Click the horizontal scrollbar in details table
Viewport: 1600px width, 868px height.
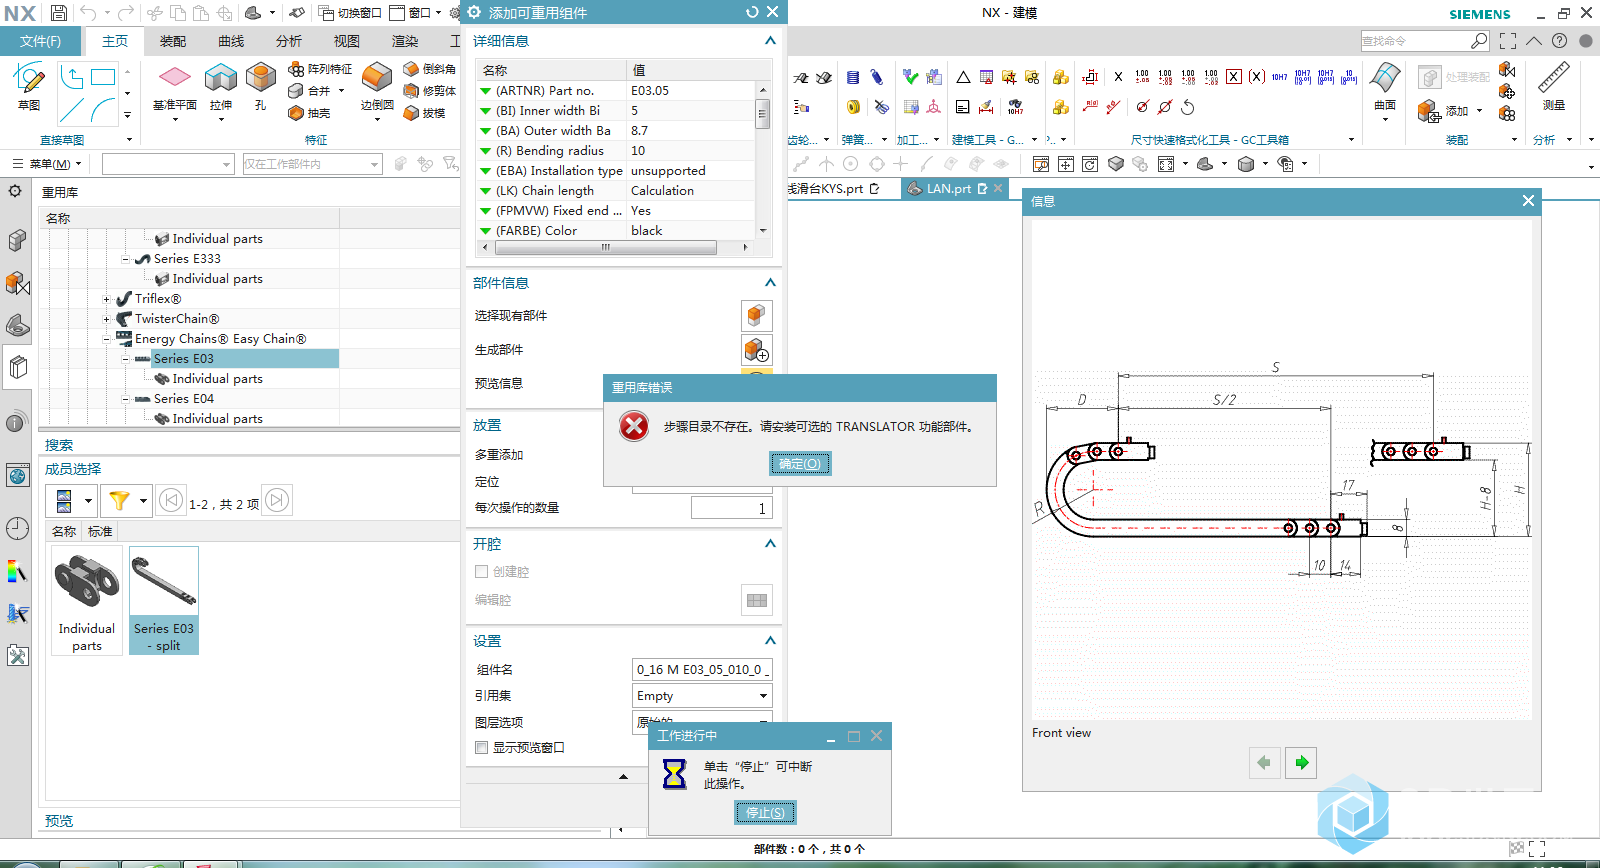click(x=605, y=247)
